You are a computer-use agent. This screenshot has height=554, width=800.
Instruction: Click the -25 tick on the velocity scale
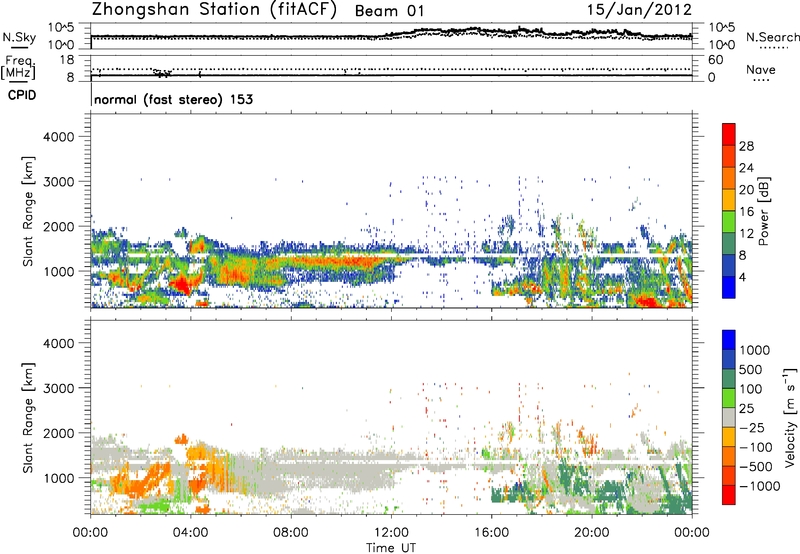(x=752, y=427)
